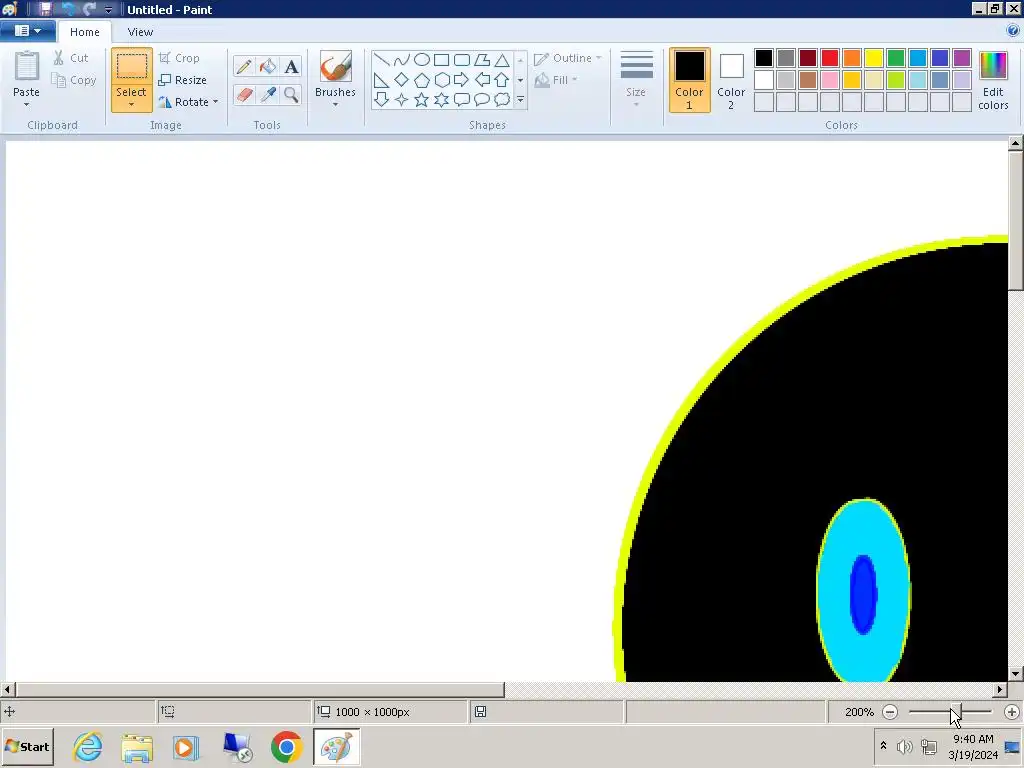1024x768 pixels.
Task: Choose the Up arrow shape
Action: [x=502, y=80]
